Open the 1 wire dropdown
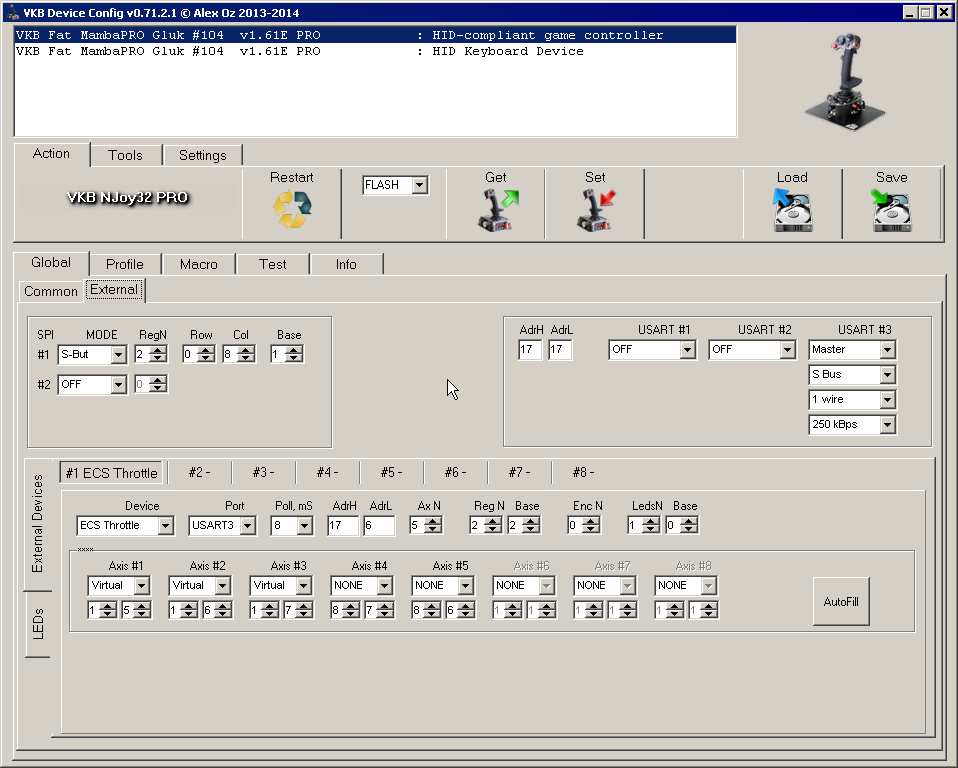 pyautogui.click(x=888, y=400)
